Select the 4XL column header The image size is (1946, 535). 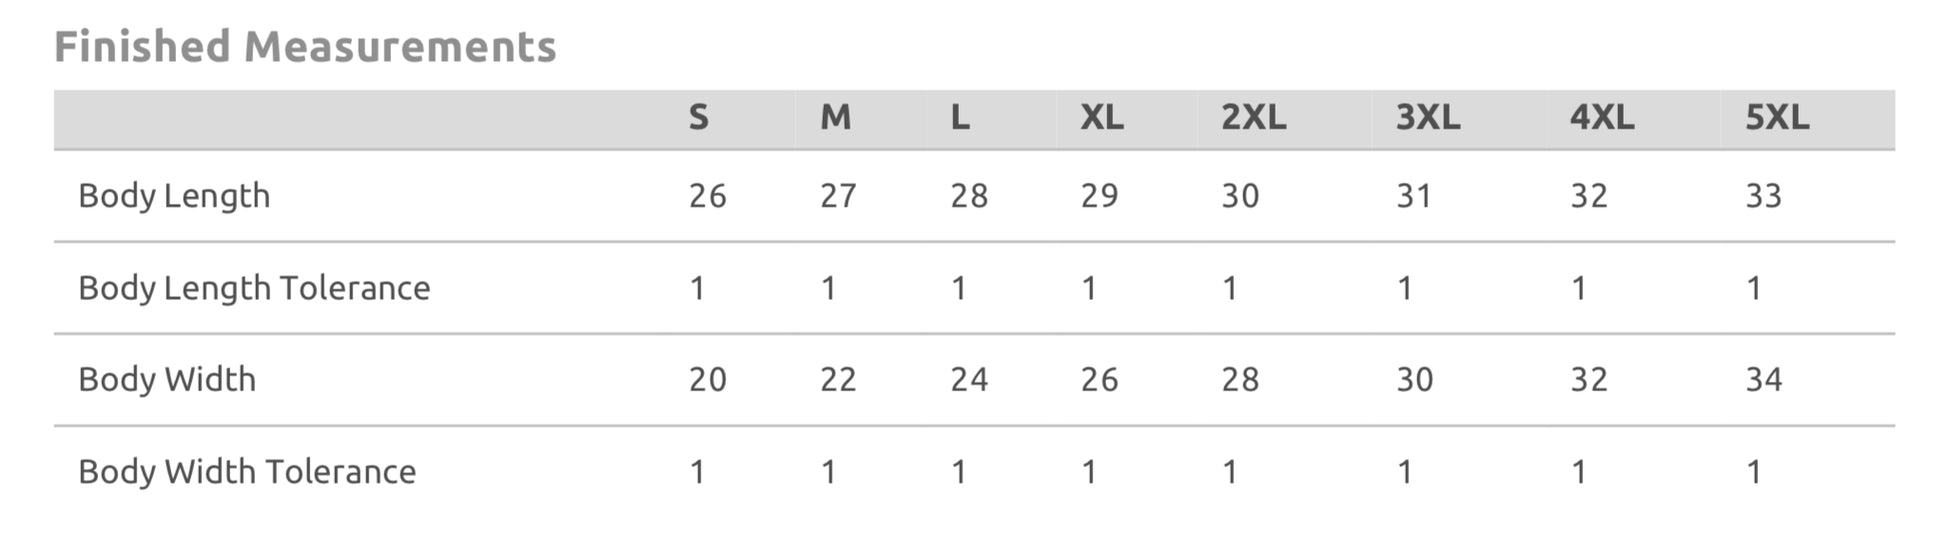(x=1601, y=118)
